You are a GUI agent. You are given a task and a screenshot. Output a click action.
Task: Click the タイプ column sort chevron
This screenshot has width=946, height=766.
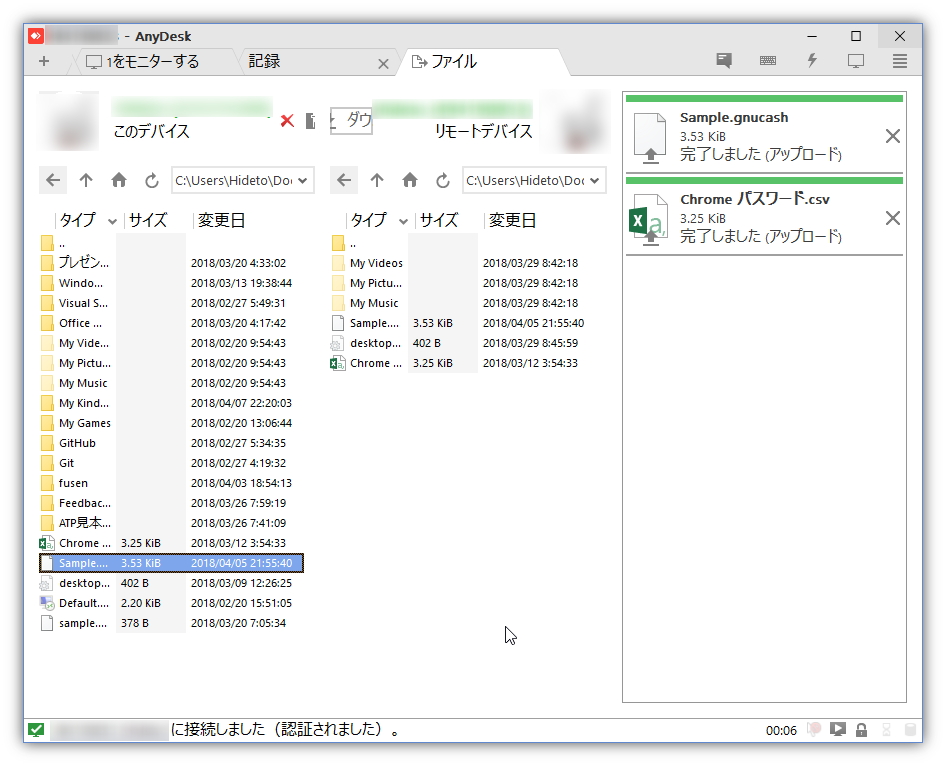pos(111,220)
